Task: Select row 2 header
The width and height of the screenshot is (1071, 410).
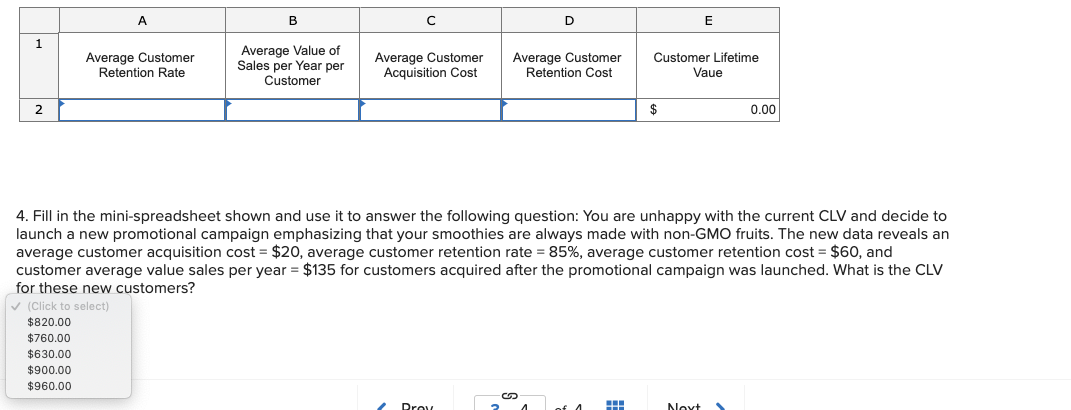Action: point(39,110)
